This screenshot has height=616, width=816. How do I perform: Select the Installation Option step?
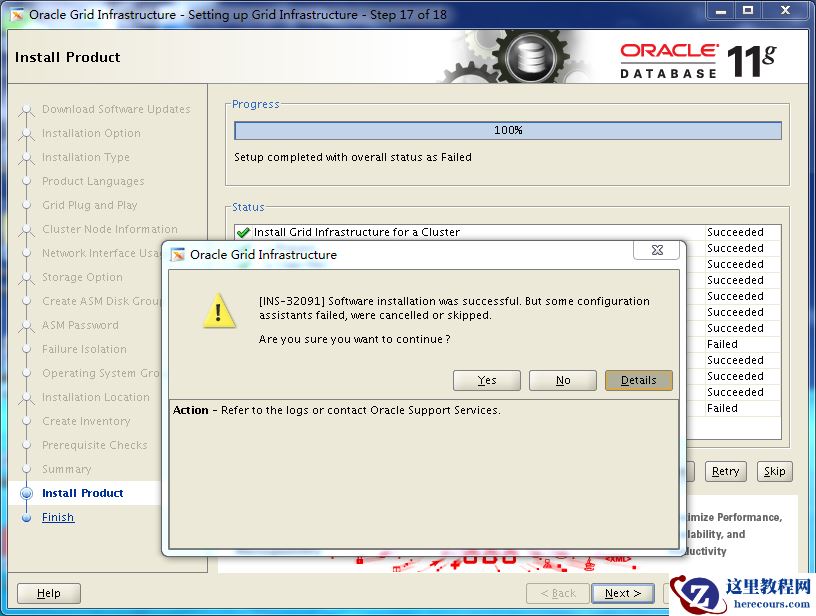click(91, 133)
